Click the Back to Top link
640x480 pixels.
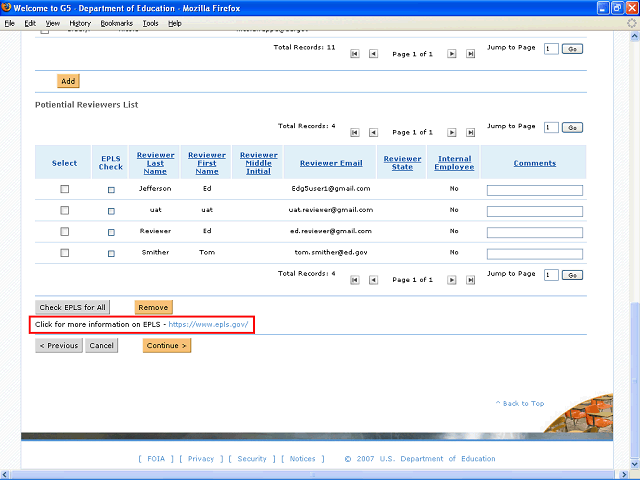520,404
